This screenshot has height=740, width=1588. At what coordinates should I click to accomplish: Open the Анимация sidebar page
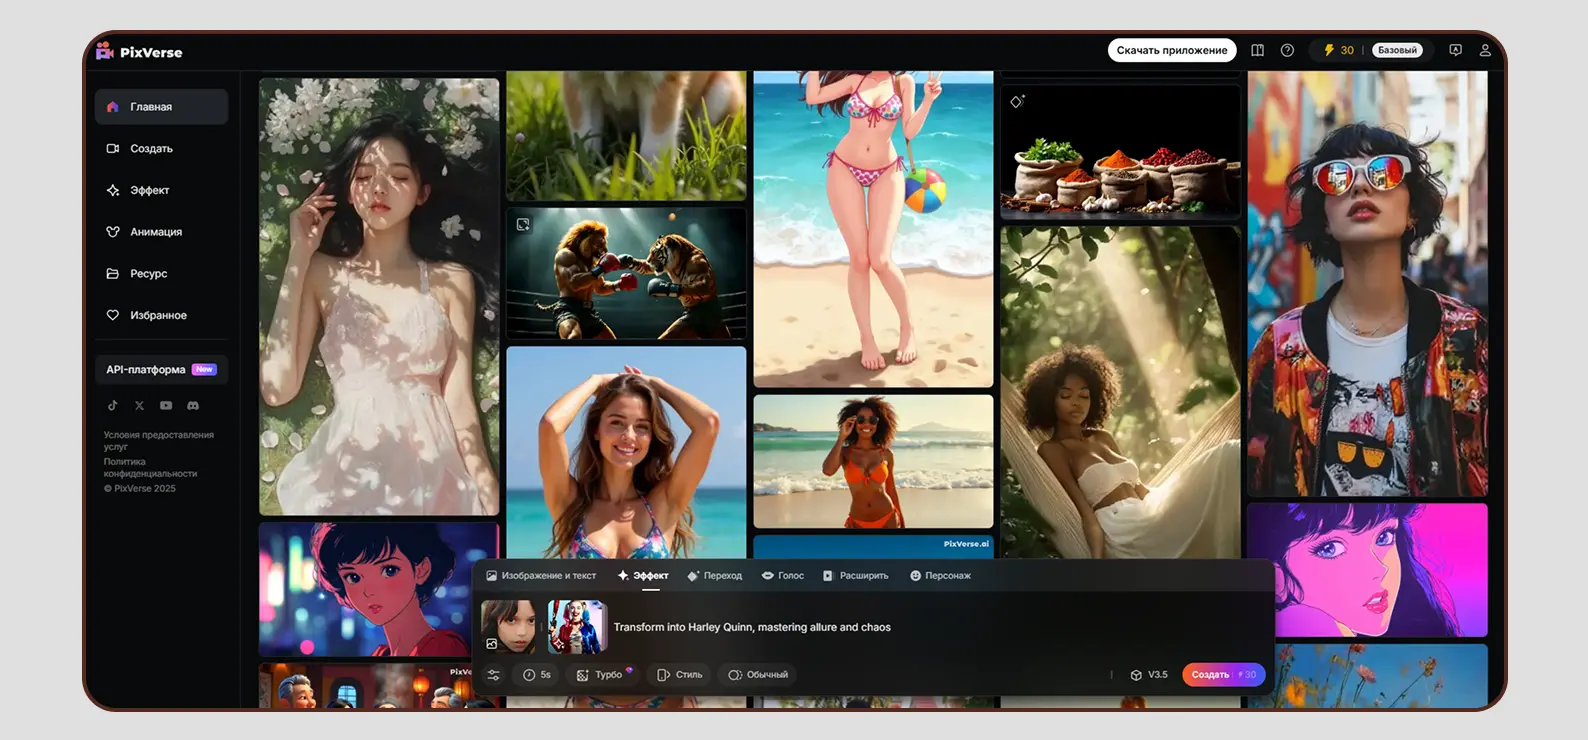click(161, 232)
